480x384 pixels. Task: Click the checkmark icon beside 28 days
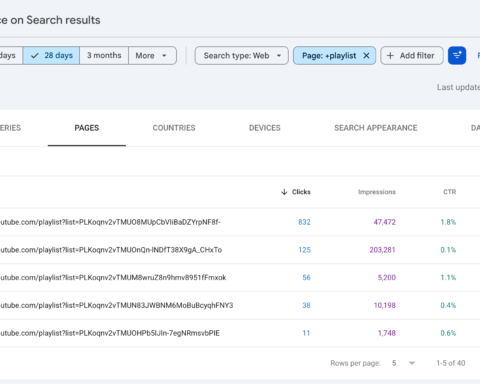(x=35, y=56)
